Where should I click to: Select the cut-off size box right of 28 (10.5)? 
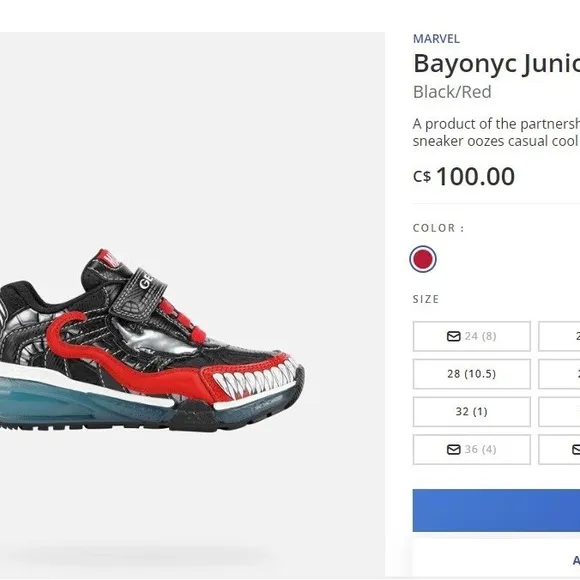(559, 374)
